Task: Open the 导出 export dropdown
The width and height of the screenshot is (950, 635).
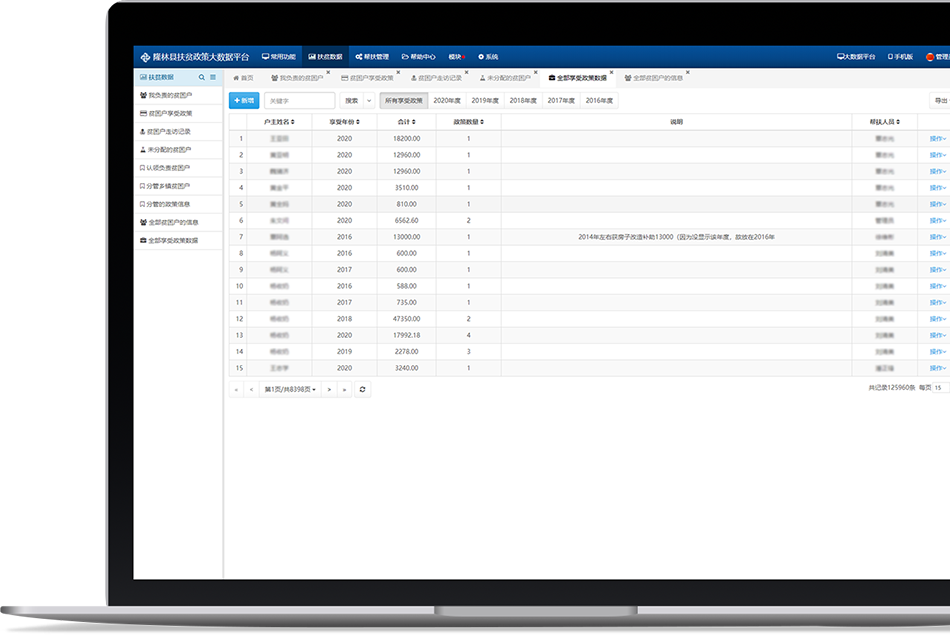Action: pos(940,101)
